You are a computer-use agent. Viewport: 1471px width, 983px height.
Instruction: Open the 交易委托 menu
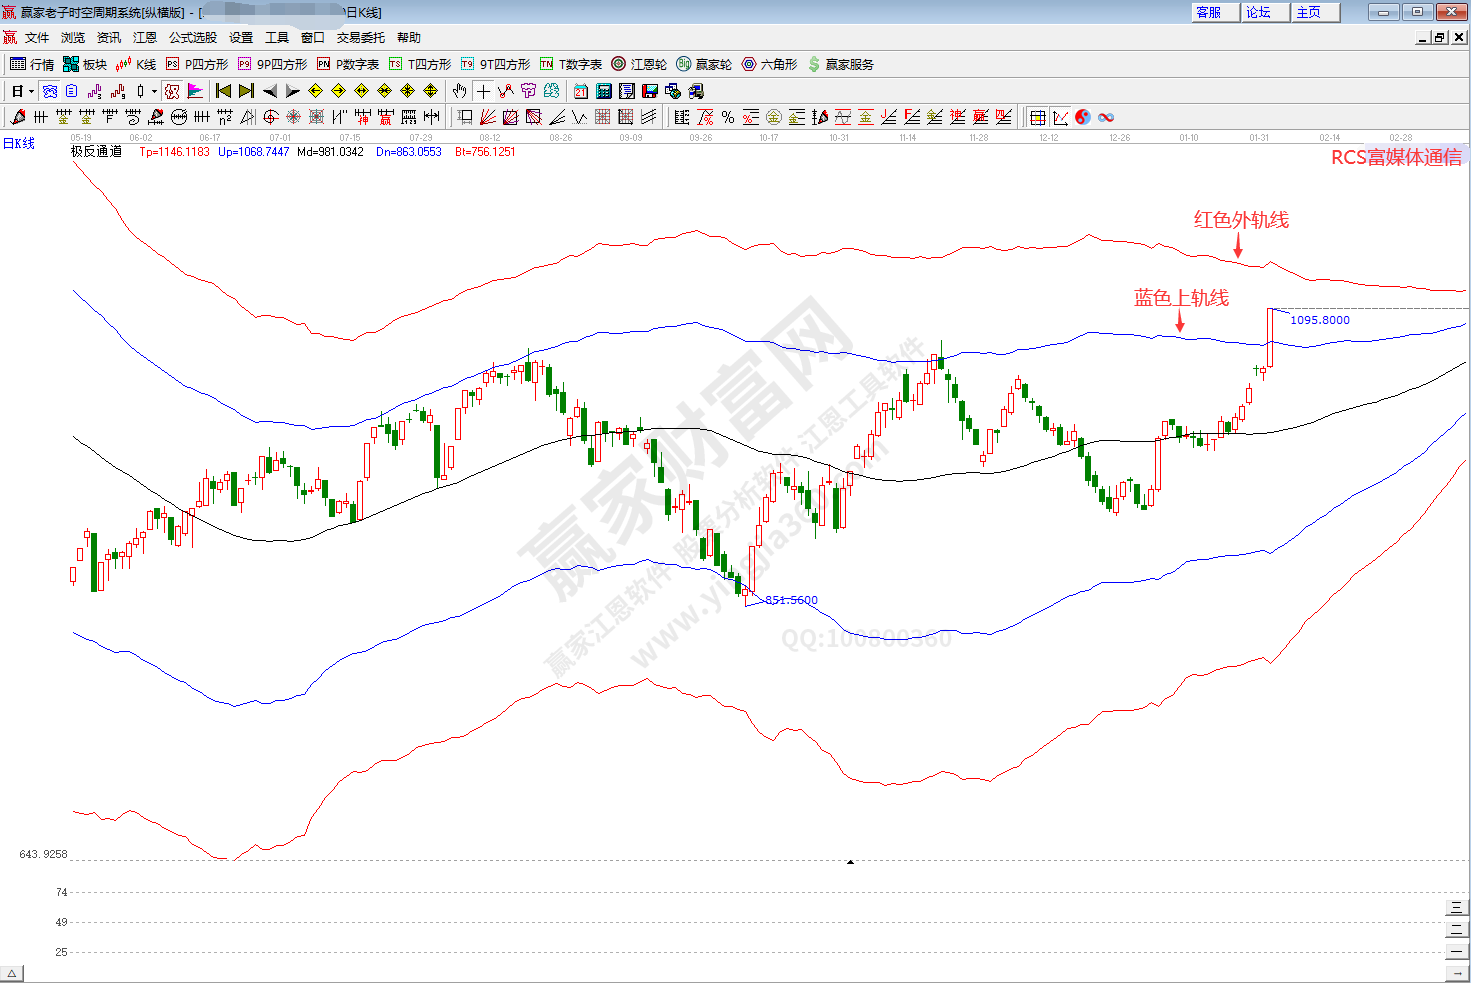360,38
